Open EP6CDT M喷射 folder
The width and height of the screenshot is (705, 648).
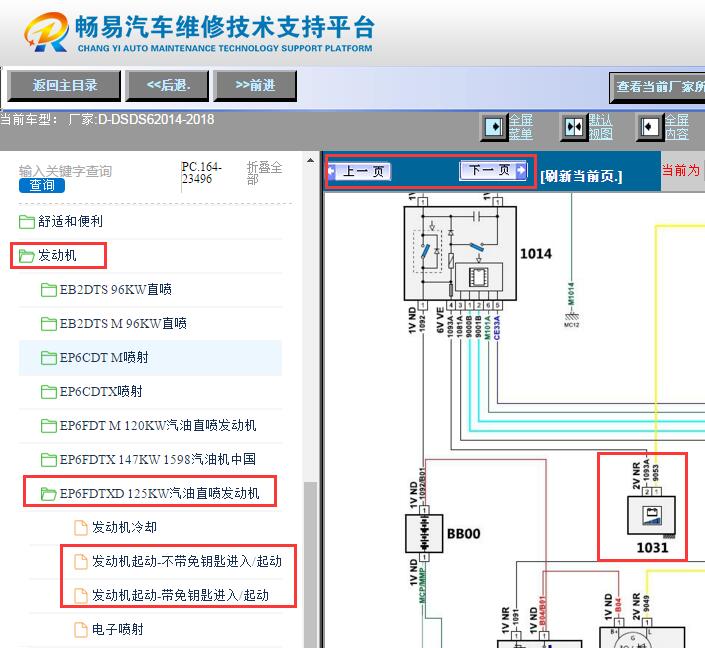[x=104, y=358]
